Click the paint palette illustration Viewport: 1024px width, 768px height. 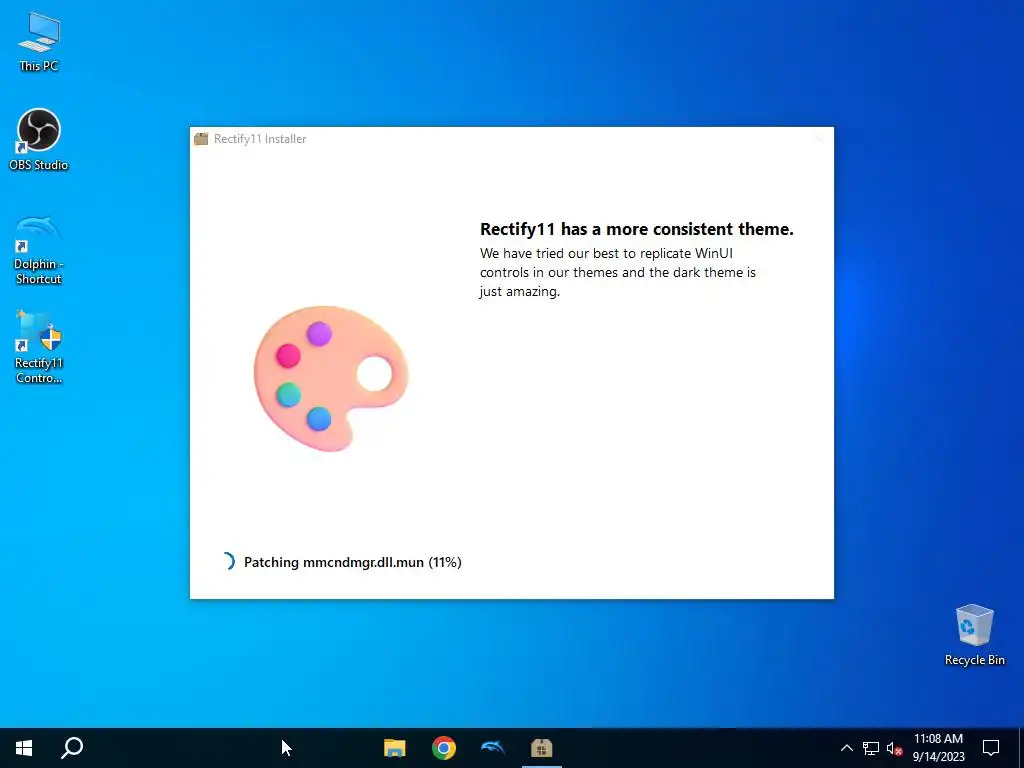(x=330, y=378)
